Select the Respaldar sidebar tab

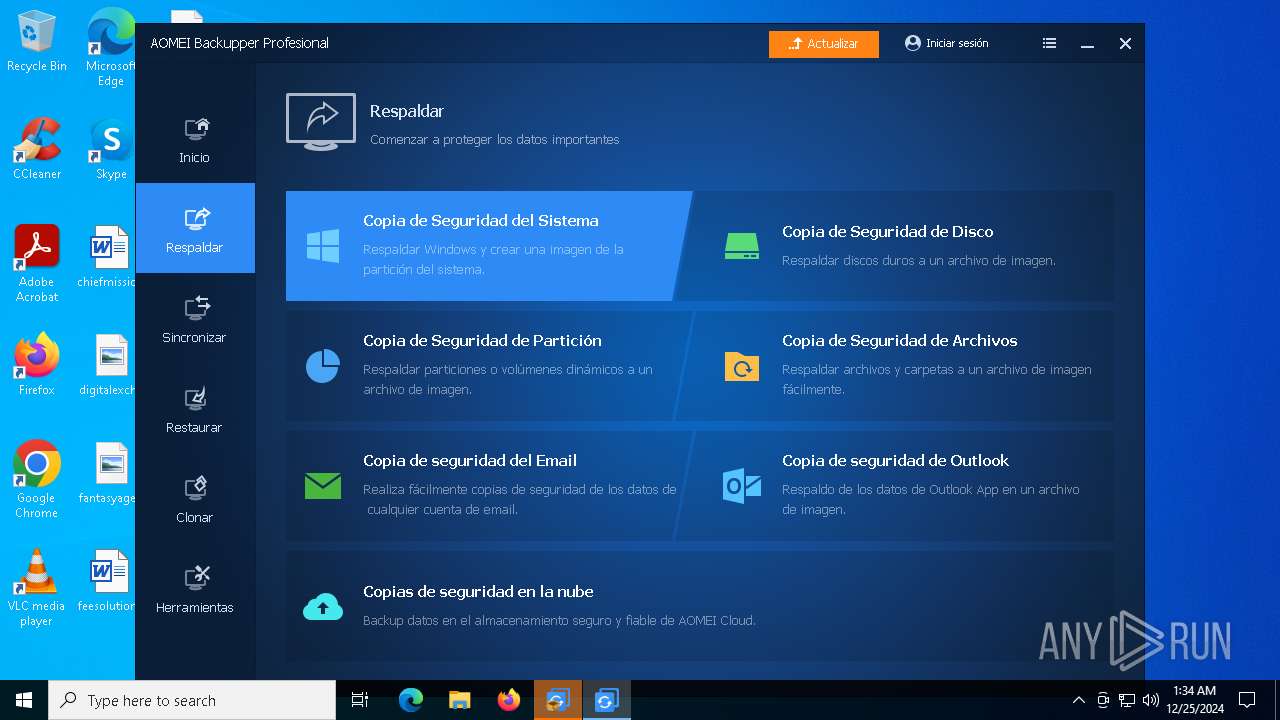[x=195, y=228]
